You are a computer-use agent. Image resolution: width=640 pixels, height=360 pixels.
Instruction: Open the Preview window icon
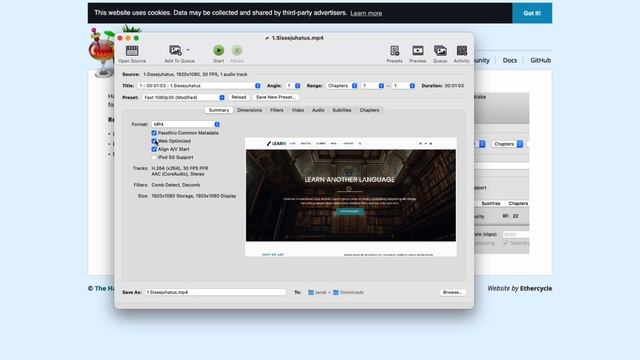418,51
